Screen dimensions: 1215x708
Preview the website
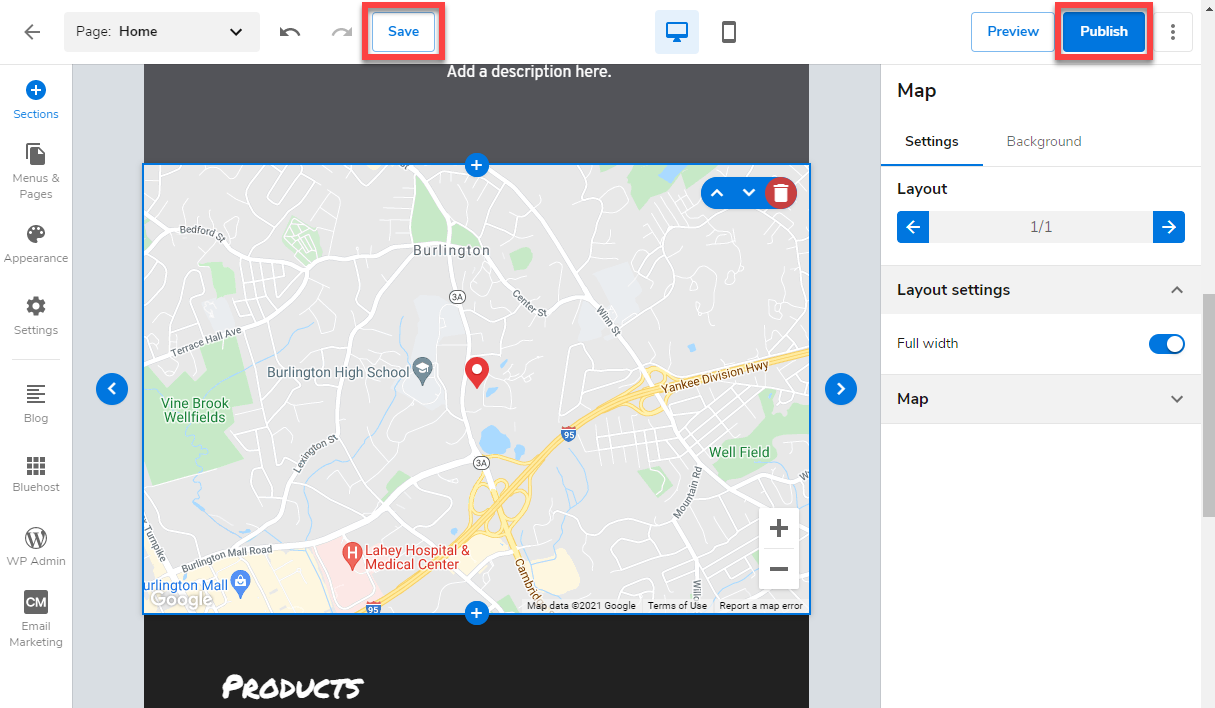coord(1013,31)
